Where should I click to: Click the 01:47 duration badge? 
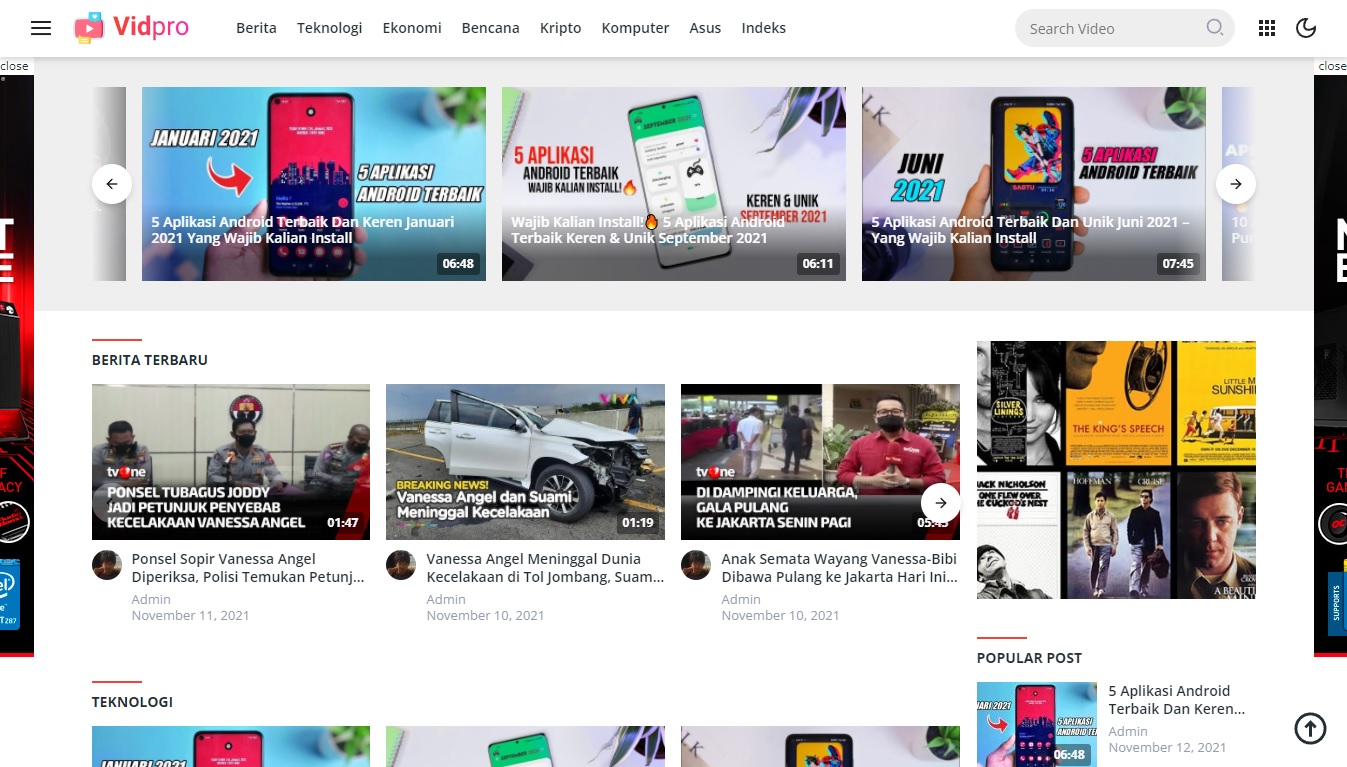342,522
